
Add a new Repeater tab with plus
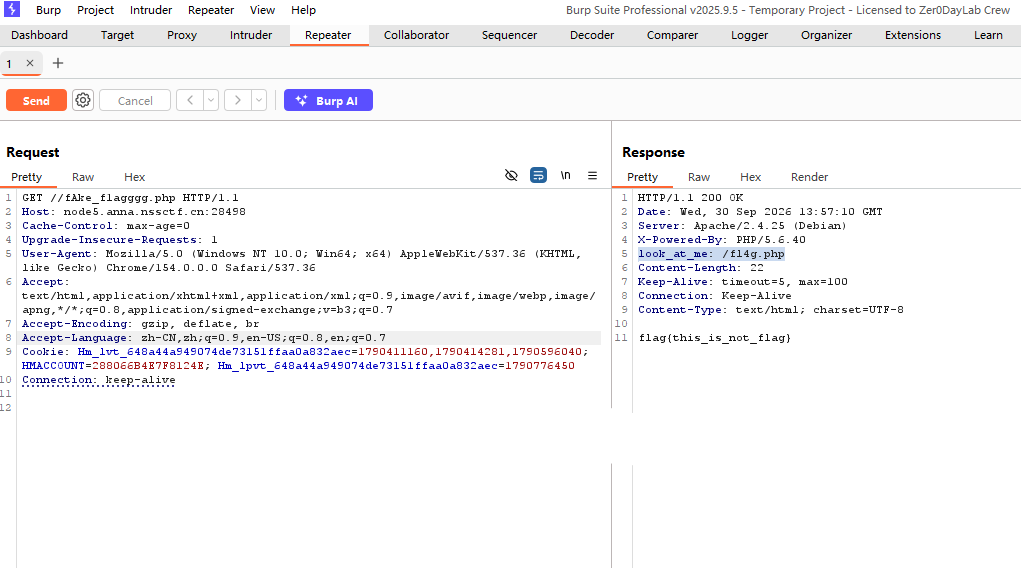click(58, 63)
